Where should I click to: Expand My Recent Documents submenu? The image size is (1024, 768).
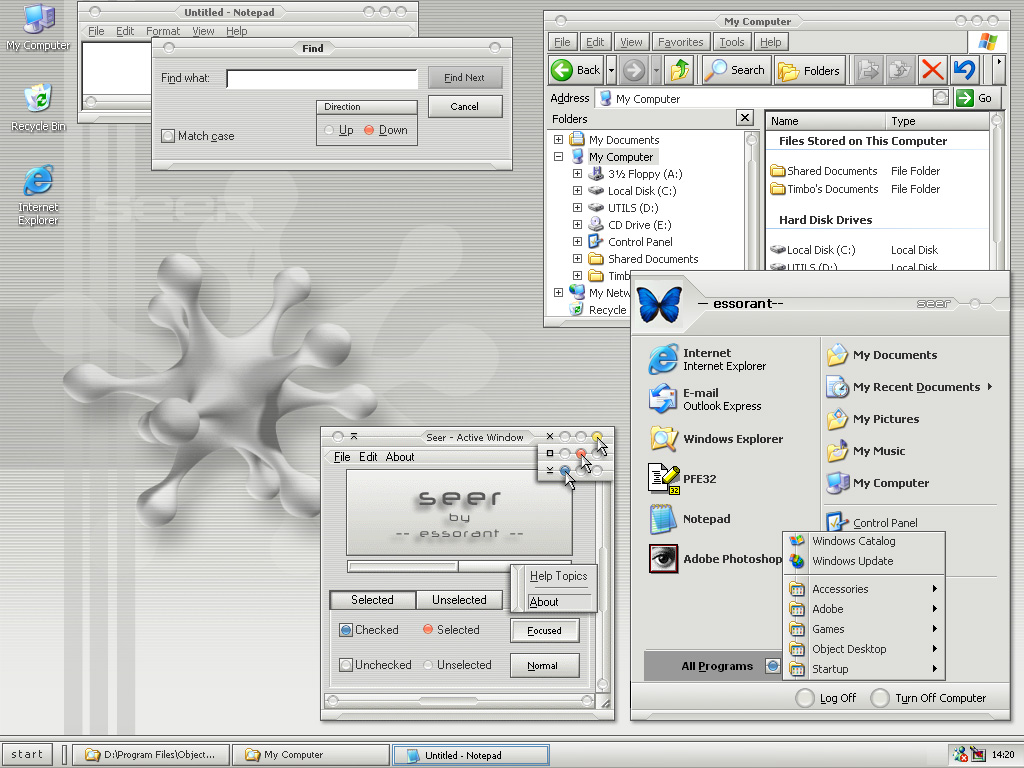[x=910, y=387]
